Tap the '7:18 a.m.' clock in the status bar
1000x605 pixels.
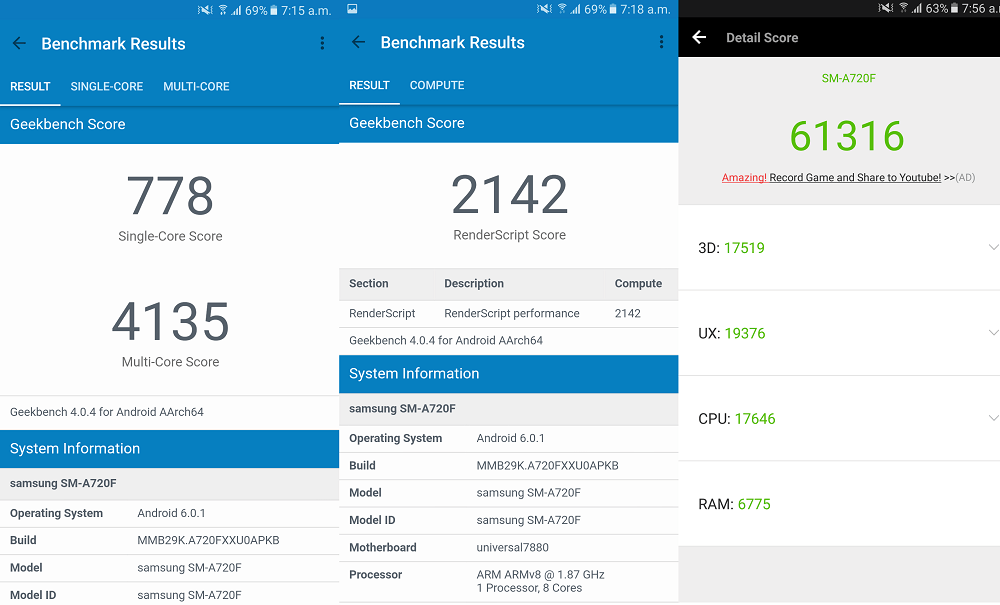[645, 10]
